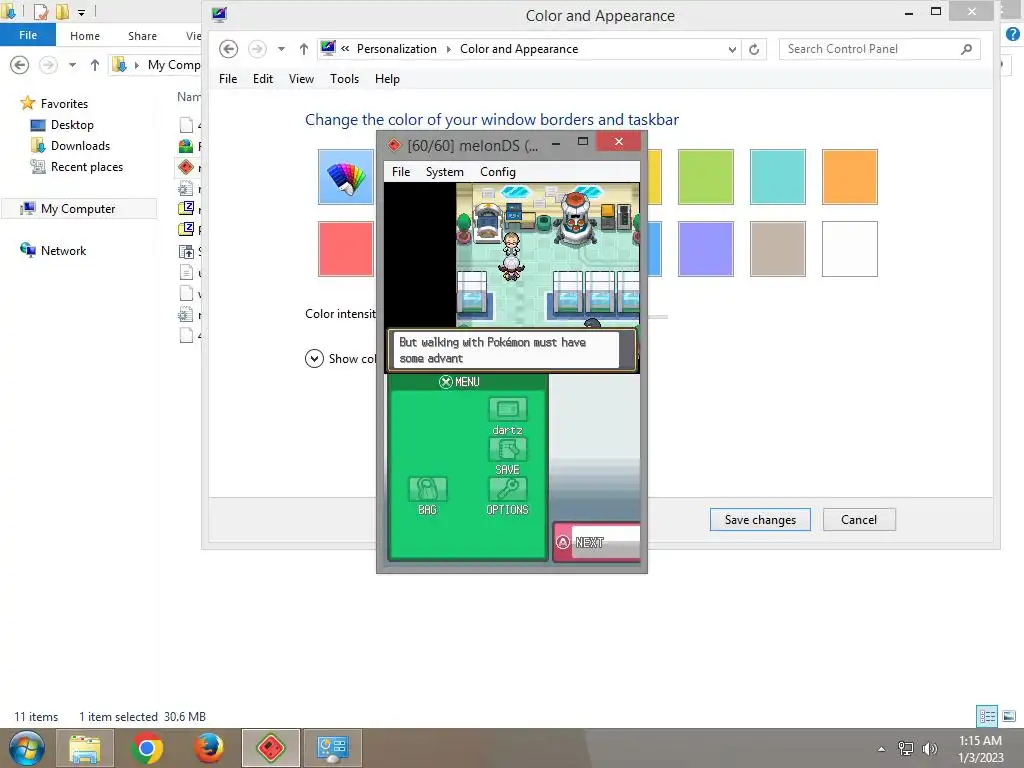Open recent locations dropdown in Explorer window

[x=72, y=65]
